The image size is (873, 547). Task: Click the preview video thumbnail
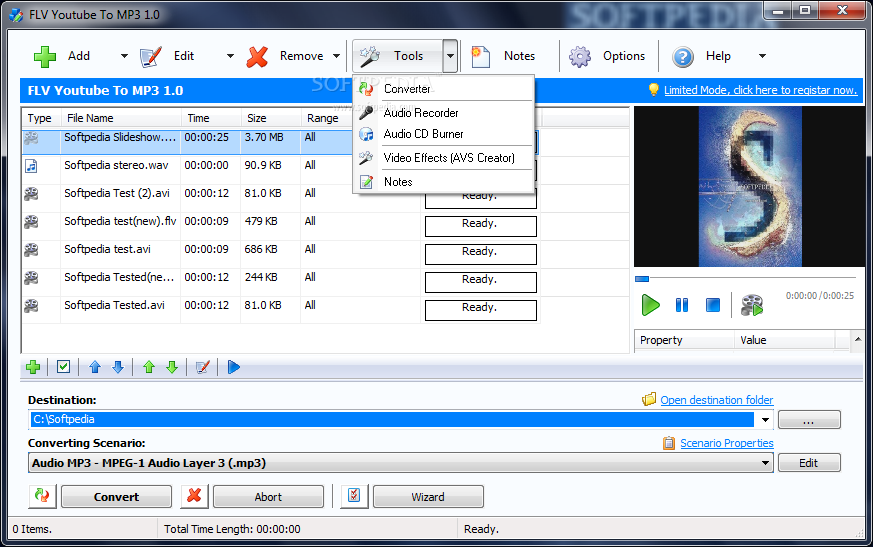750,187
